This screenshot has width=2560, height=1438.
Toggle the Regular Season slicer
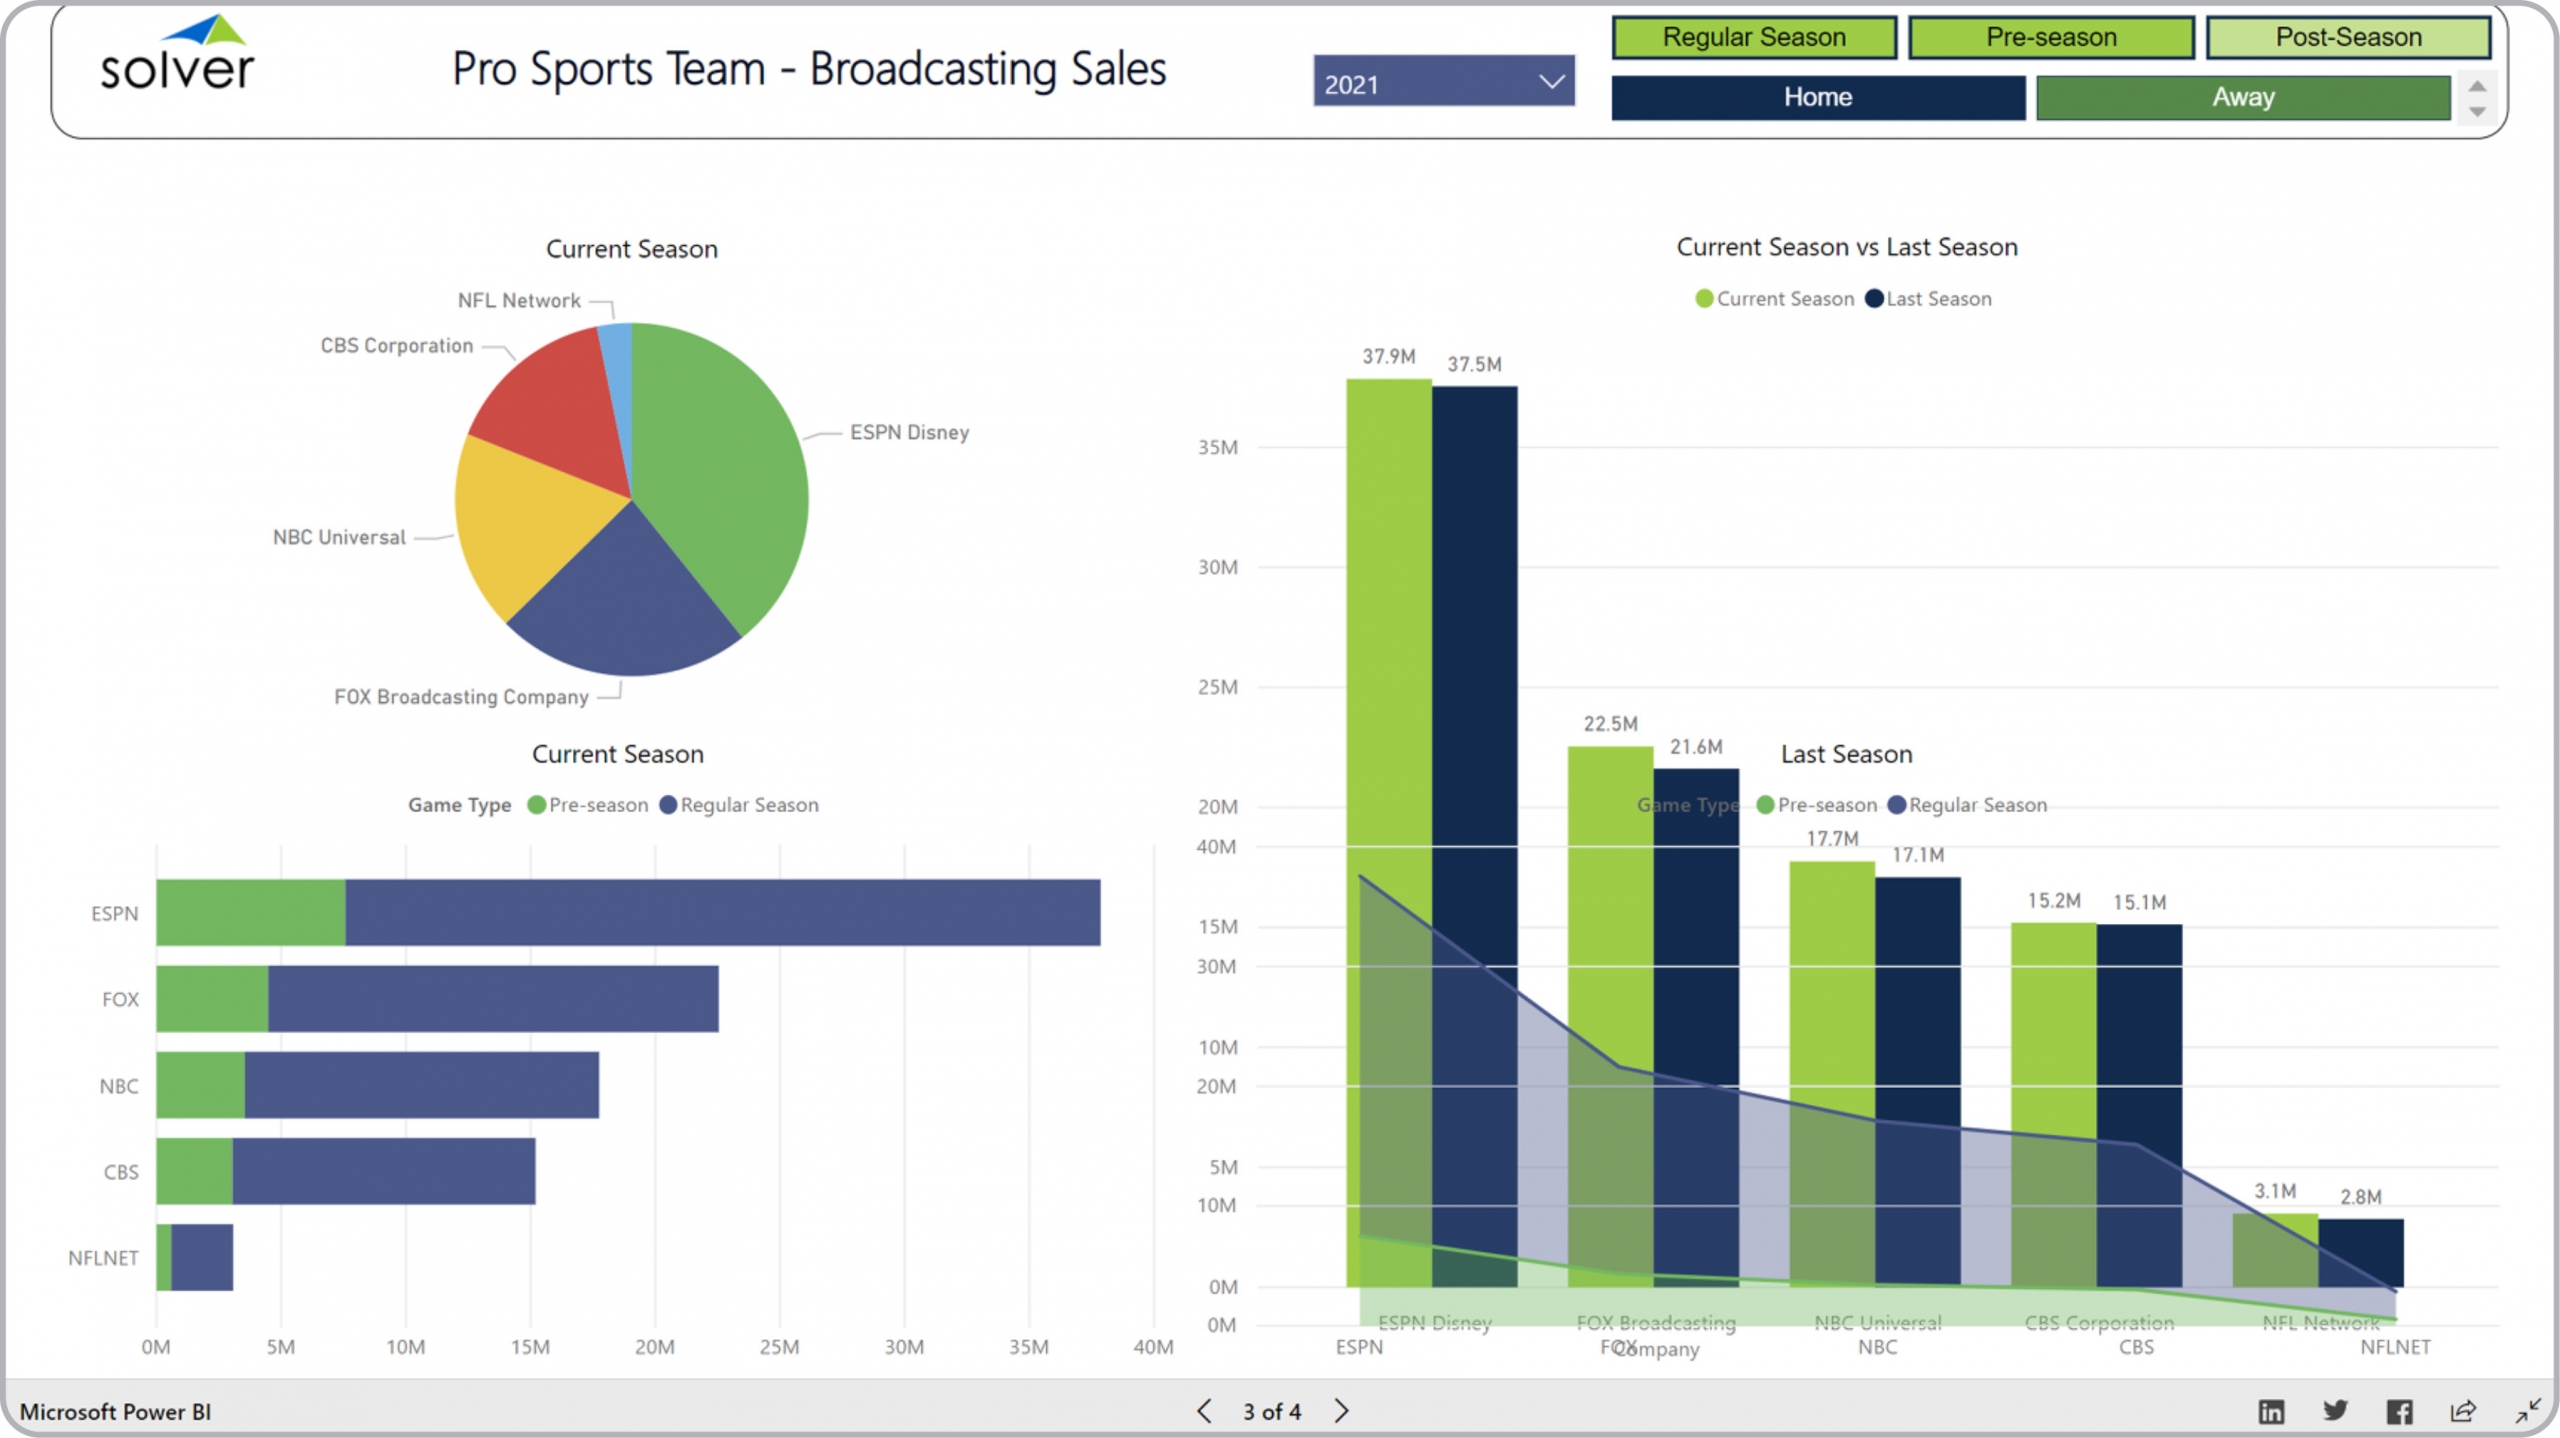(1753, 37)
